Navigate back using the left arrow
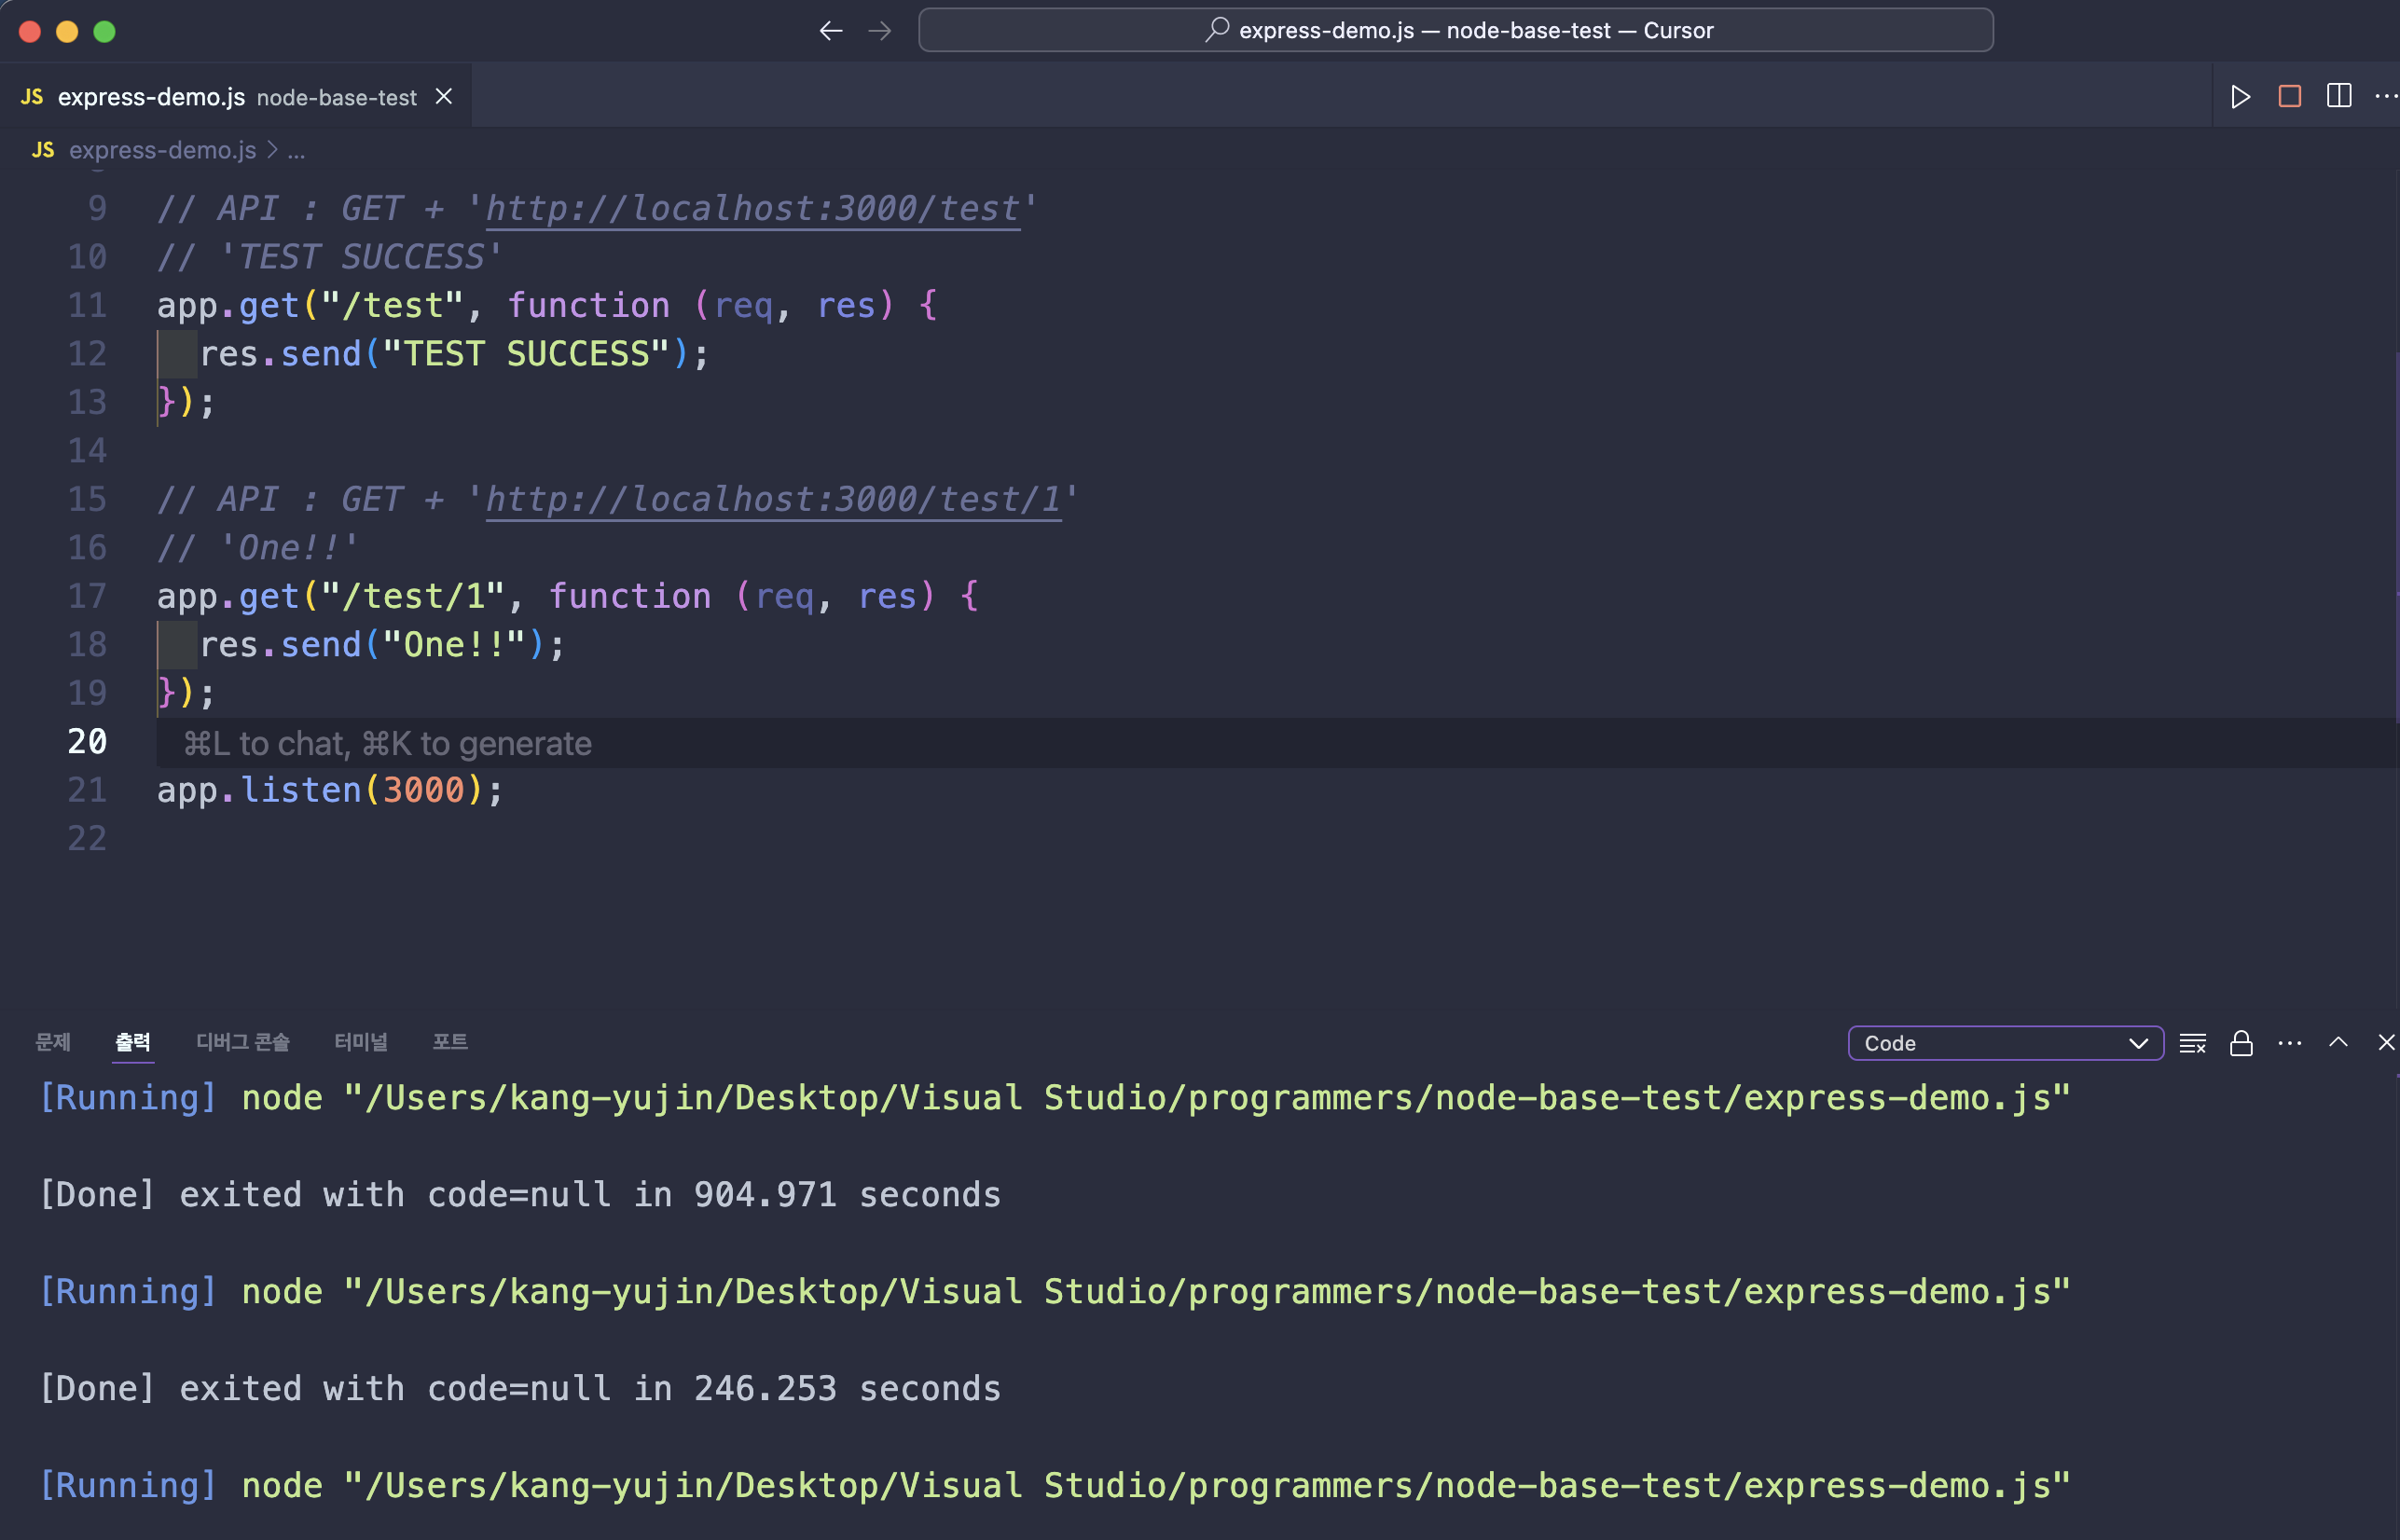The image size is (2400, 1540). coord(830,31)
